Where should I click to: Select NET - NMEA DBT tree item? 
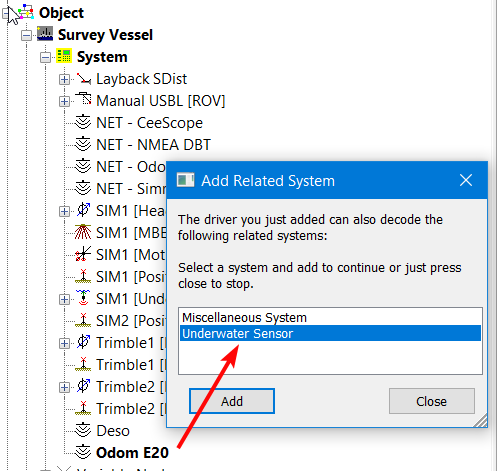[153, 145]
